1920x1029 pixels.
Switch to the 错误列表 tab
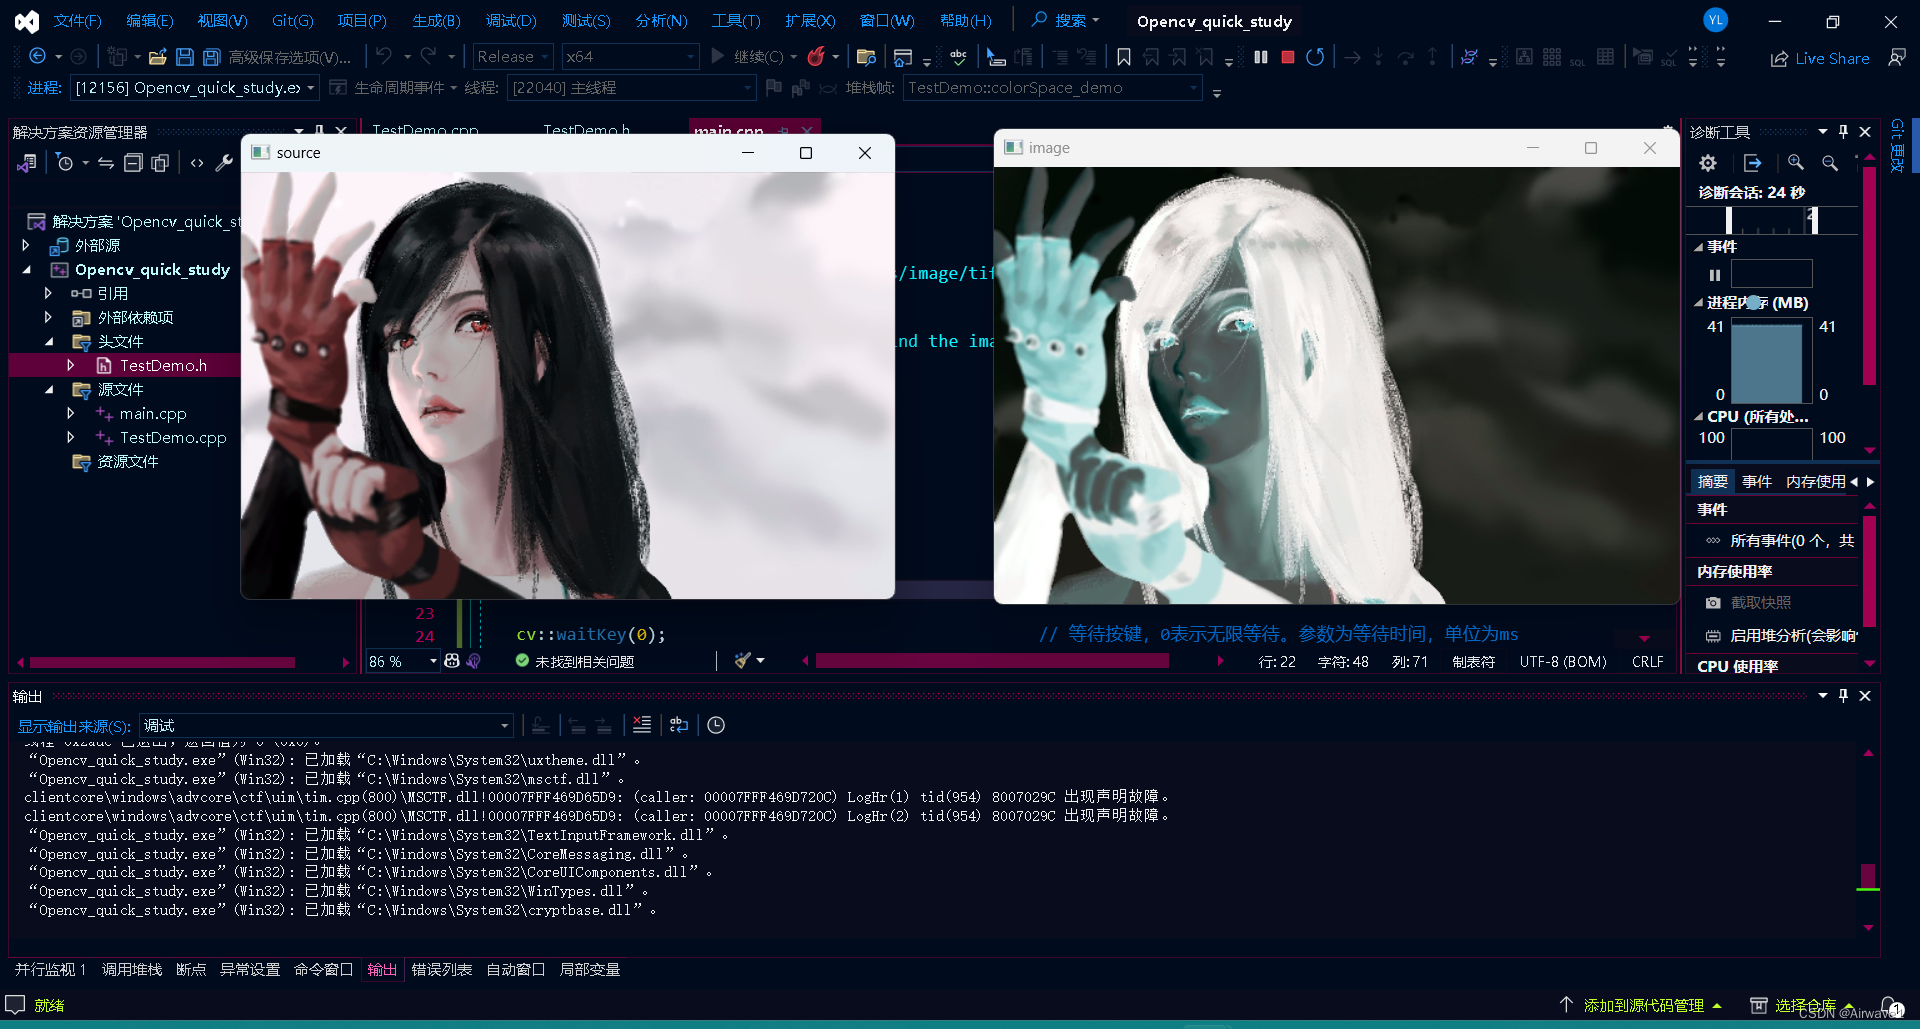pyautogui.click(x=441, y=969)
